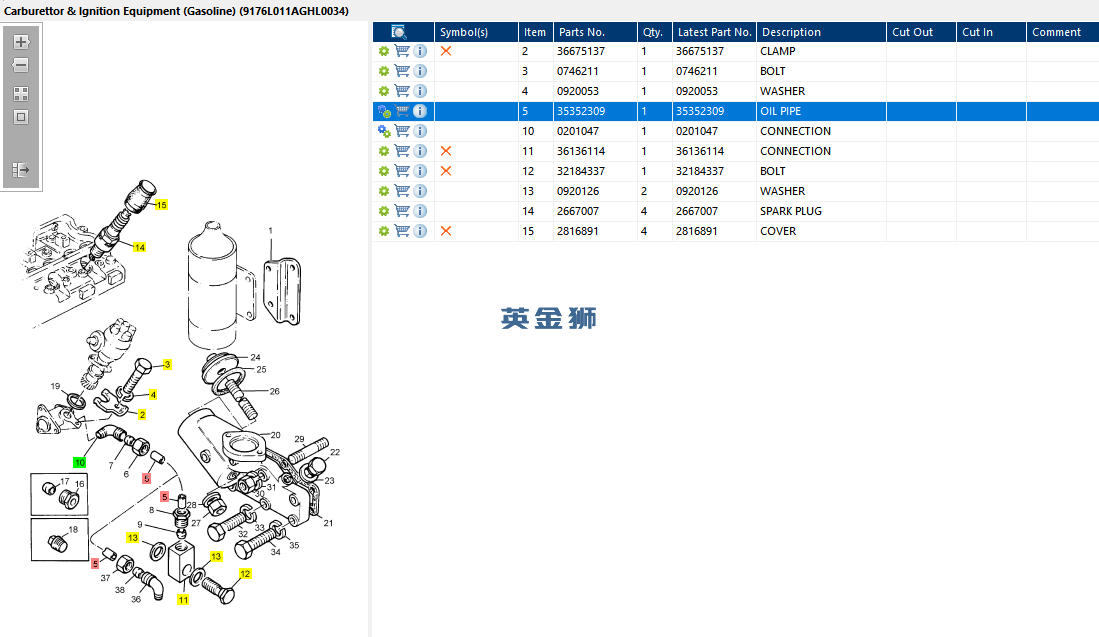Click parts number 0201047 in Parts No. column
Viewport: 1099px width, 637px height.
578,131
